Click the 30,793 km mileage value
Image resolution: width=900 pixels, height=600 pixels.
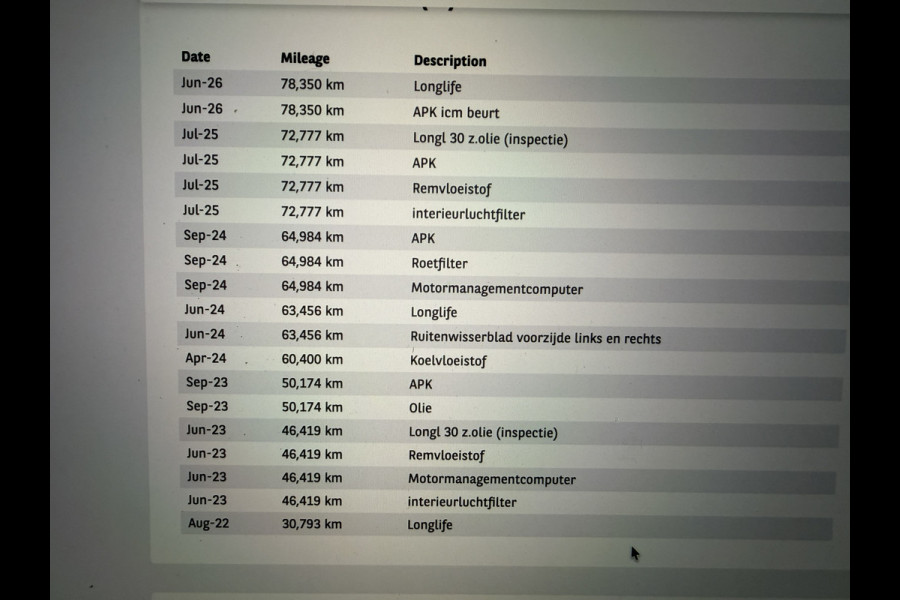[312, 524]
